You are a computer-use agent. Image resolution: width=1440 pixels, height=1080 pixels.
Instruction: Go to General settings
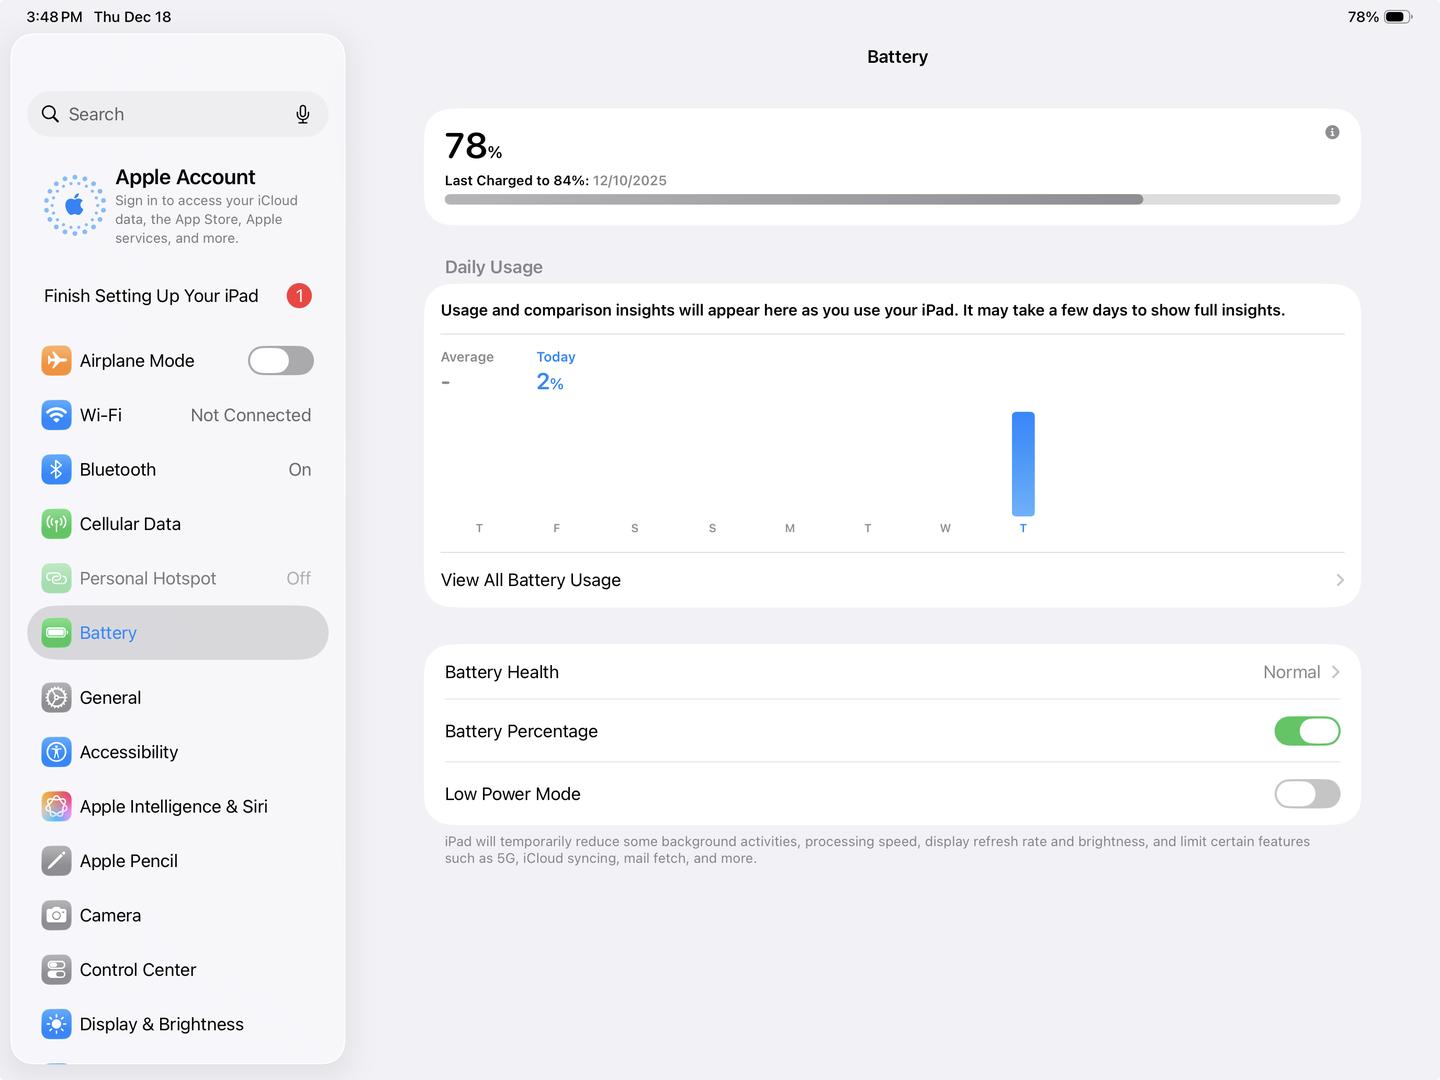(x=178, y=698)
